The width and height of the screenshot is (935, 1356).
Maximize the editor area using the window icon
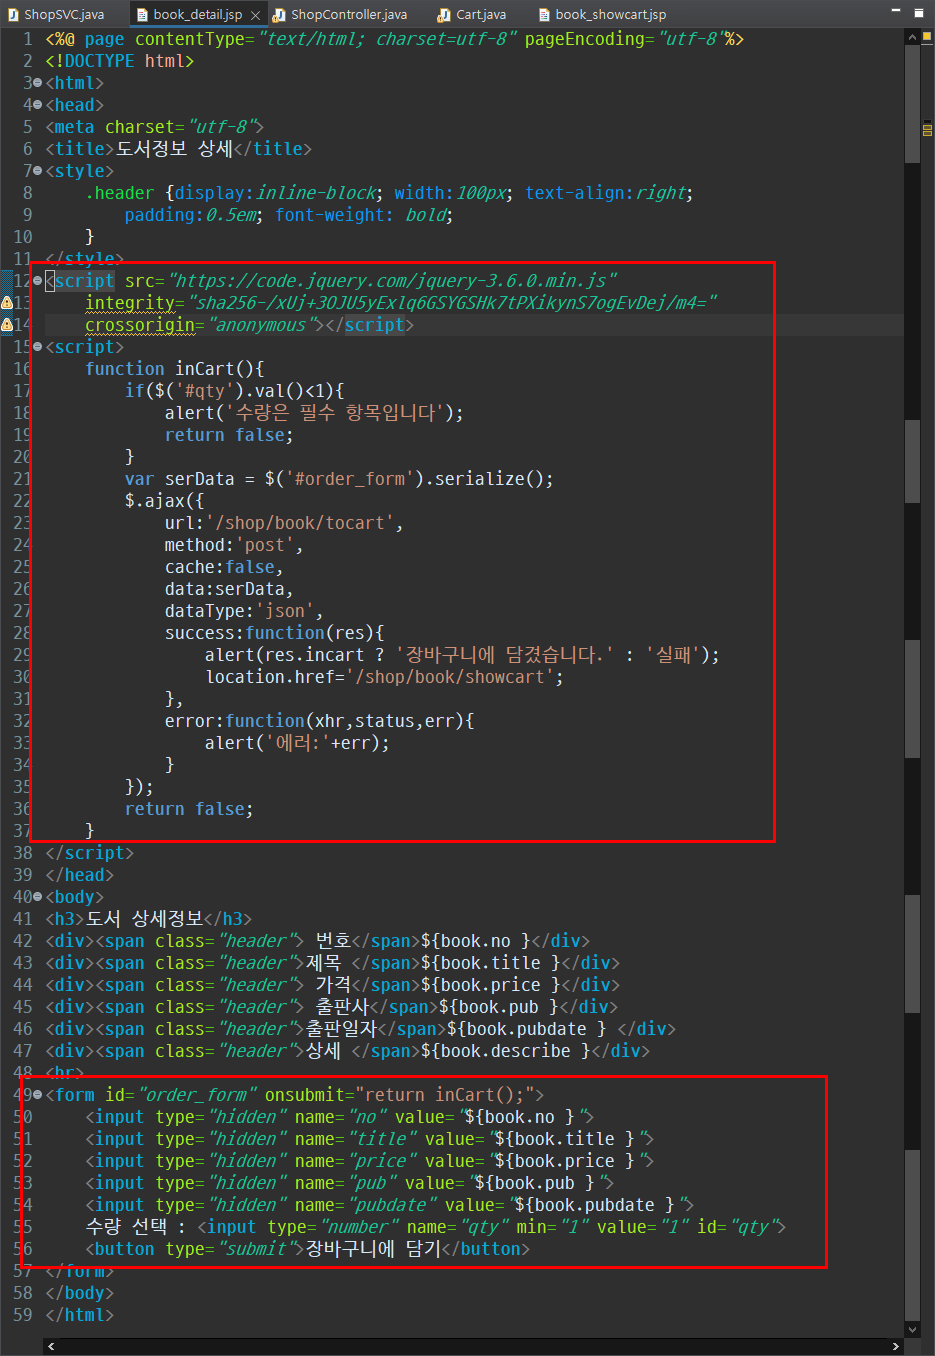click(919, 13)
